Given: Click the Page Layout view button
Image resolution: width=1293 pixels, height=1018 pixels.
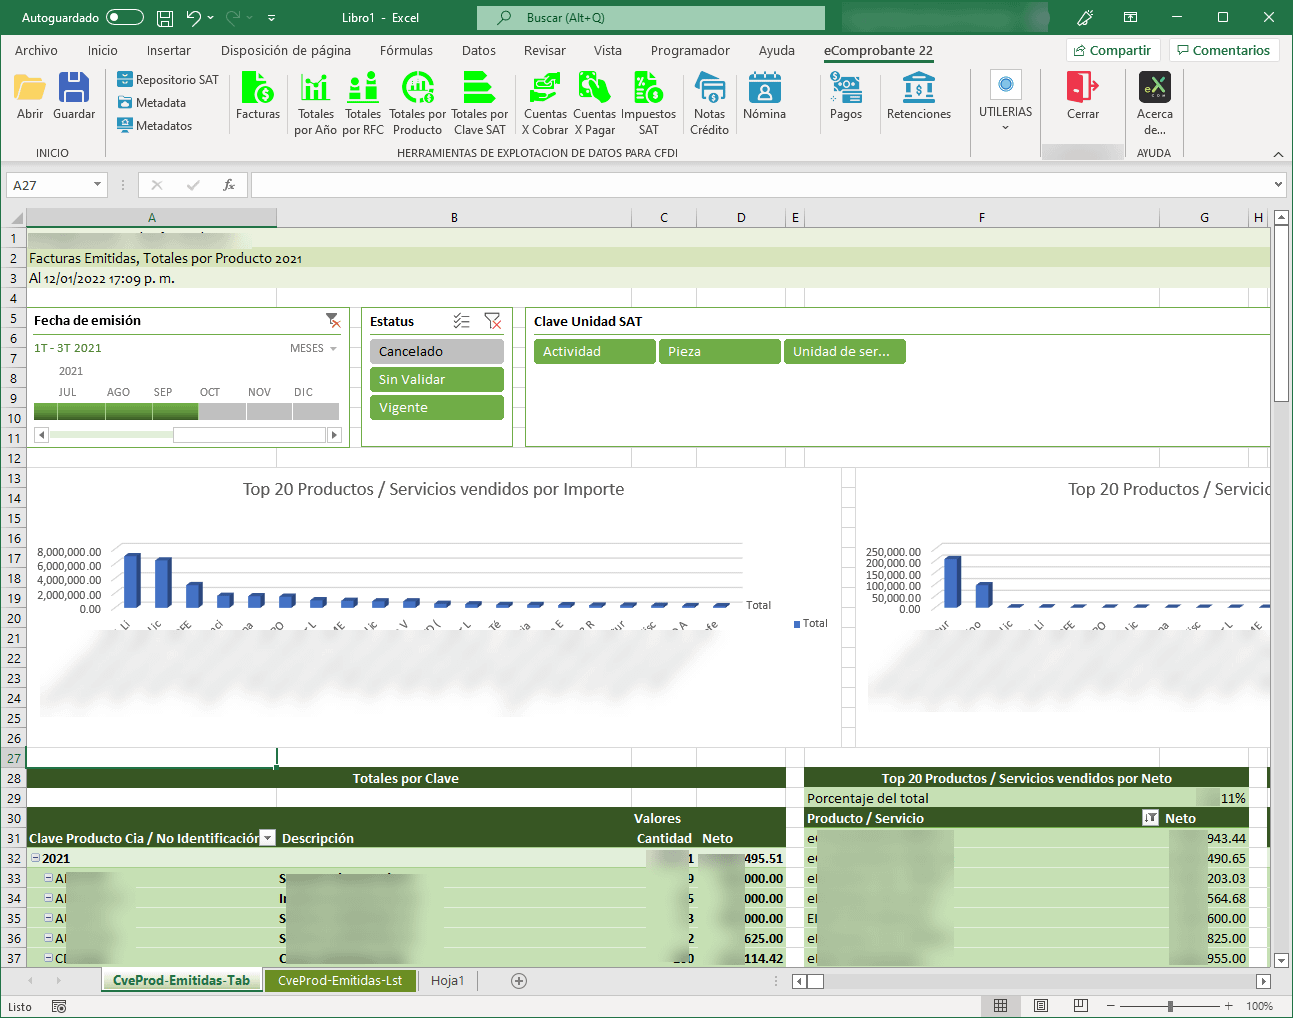Looking at the screenshot, I should 1041,1006.
